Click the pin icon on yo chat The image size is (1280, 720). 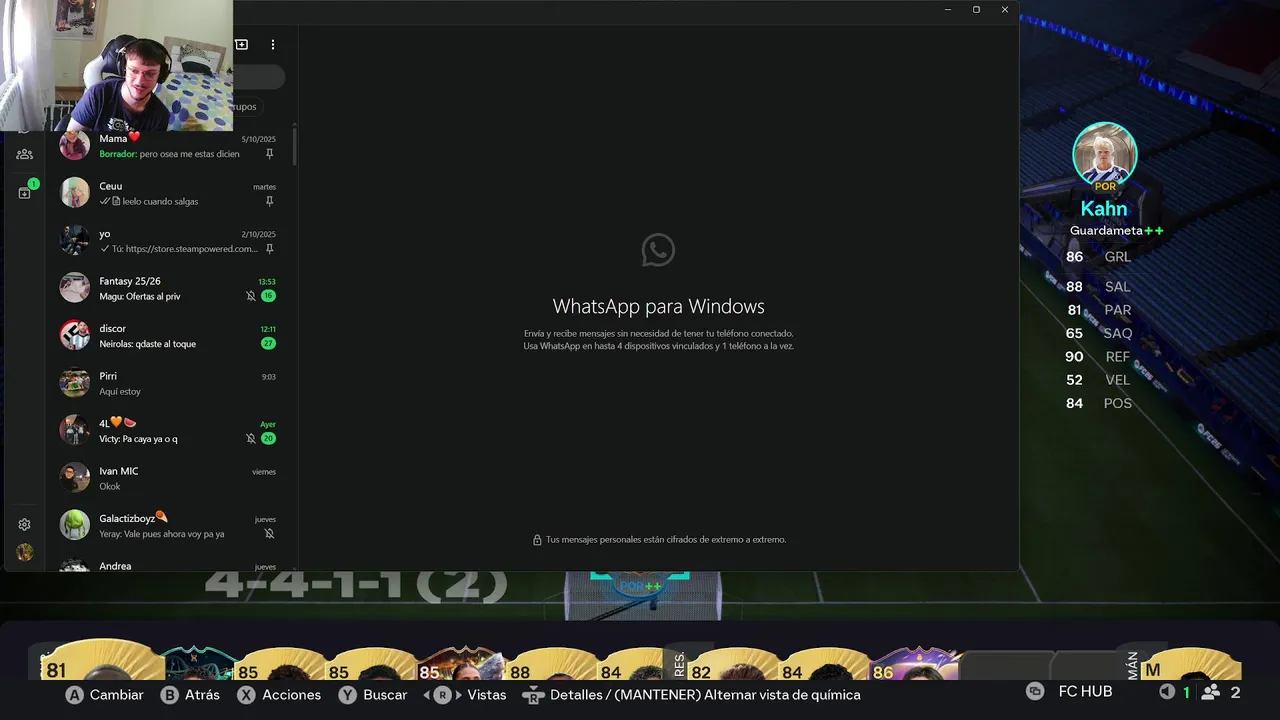pyautogui.click(x=269, y=249)
